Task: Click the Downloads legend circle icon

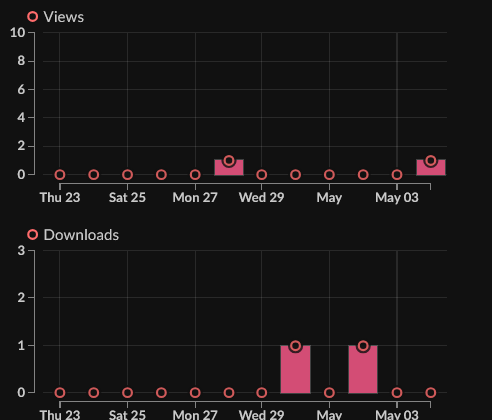Action: (x=33, y=235)
